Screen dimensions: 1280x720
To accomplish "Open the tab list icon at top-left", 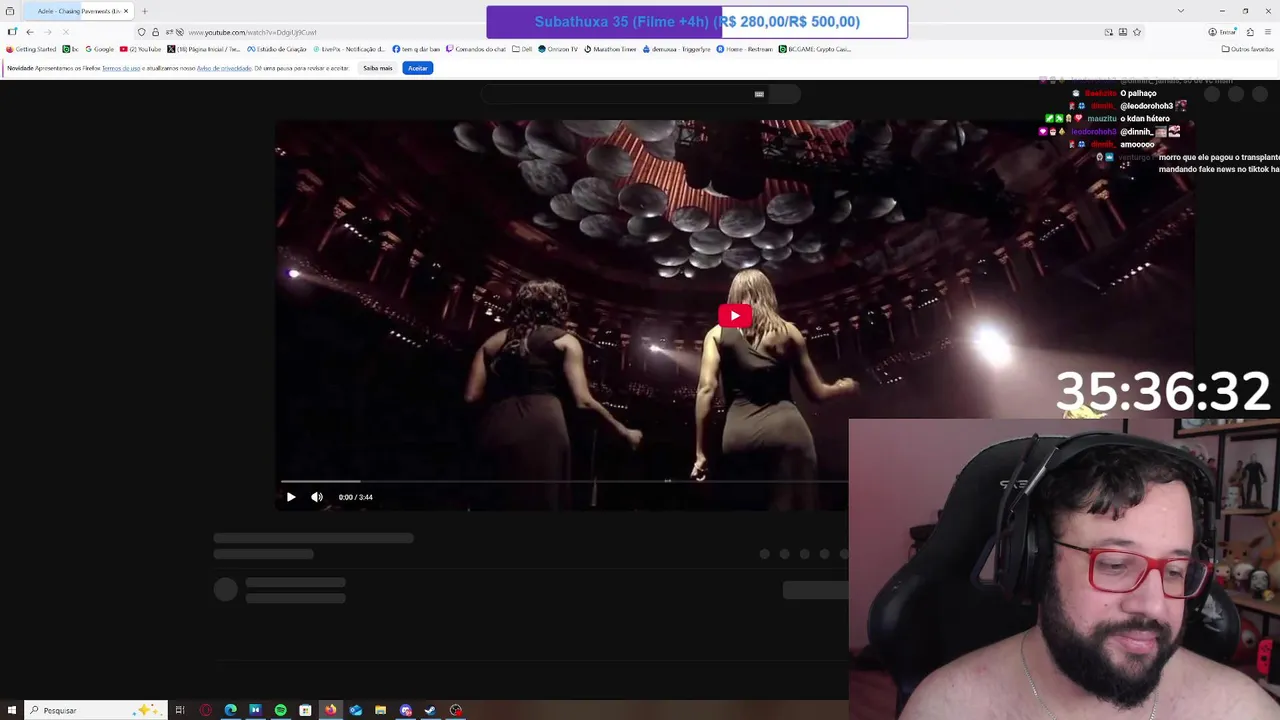I will 10,11.
